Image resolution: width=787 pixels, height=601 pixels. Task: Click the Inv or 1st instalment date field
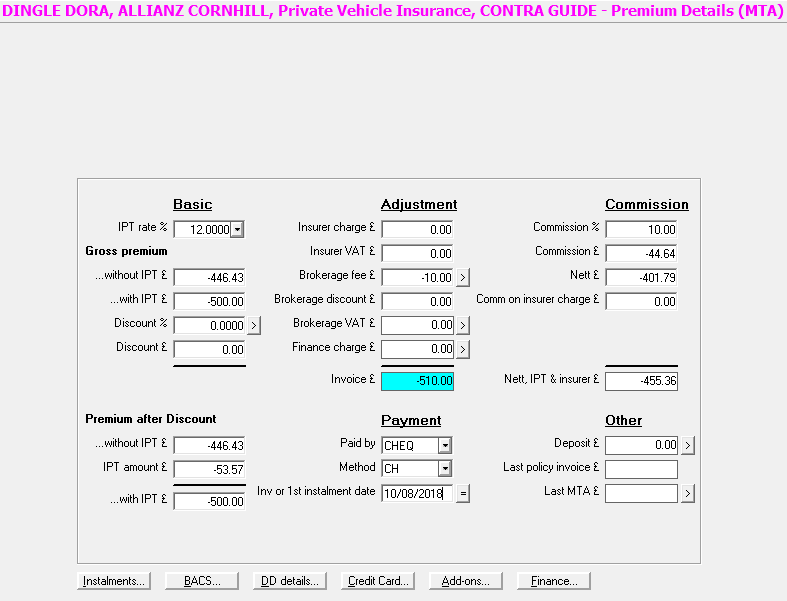(417, 494)
